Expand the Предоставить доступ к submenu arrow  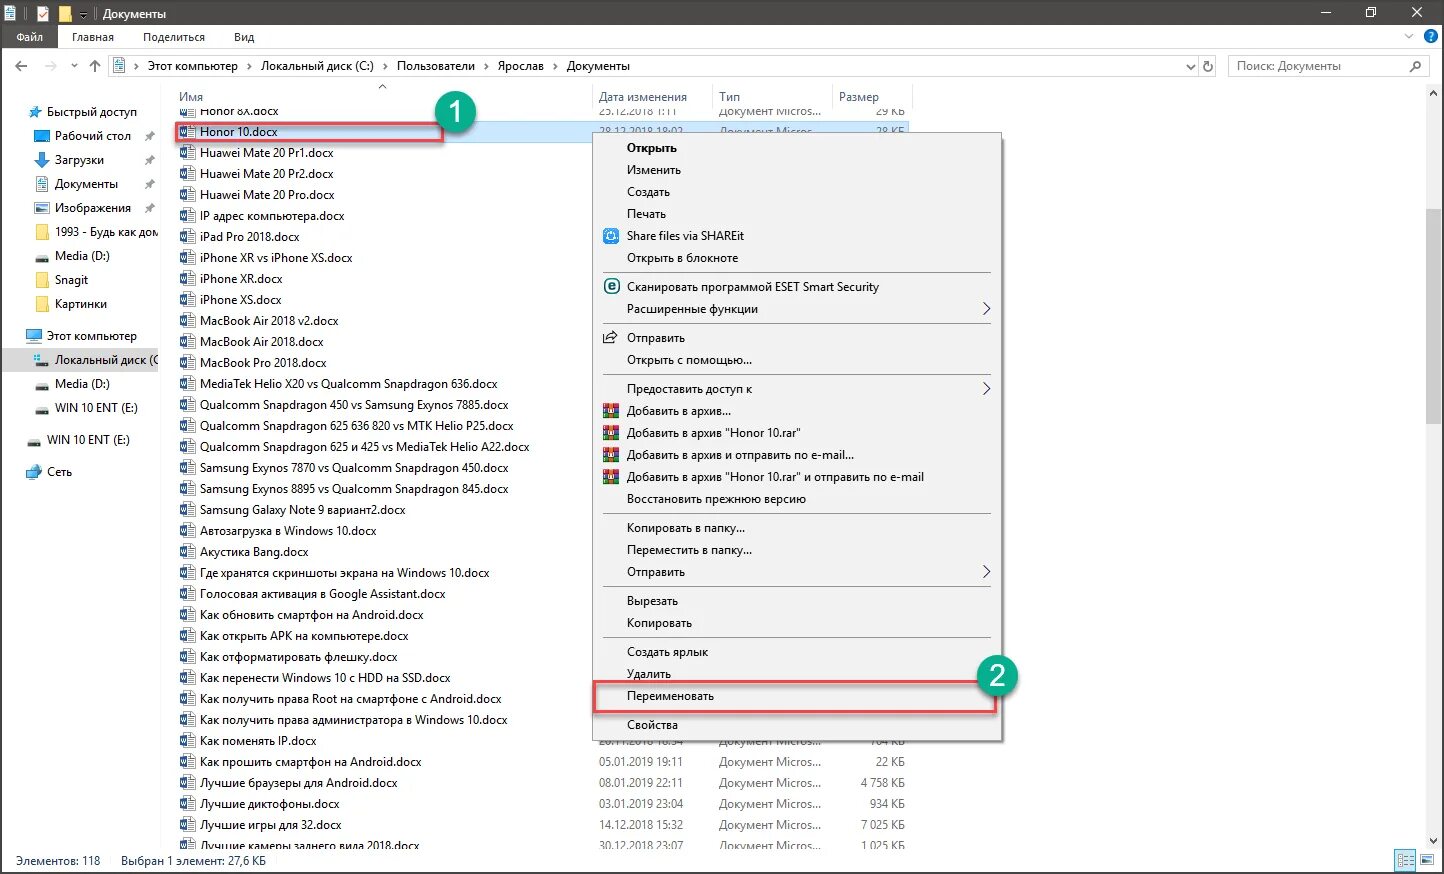click(986, 389)
